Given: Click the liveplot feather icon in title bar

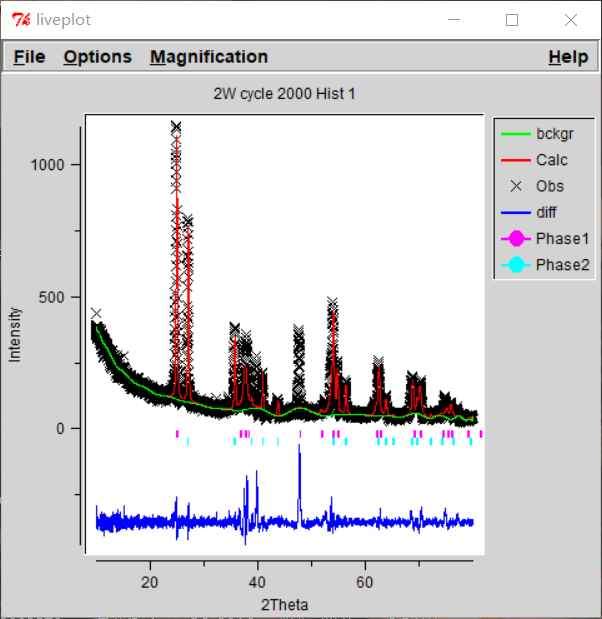Looking at the screenshot, I should 20,19.
